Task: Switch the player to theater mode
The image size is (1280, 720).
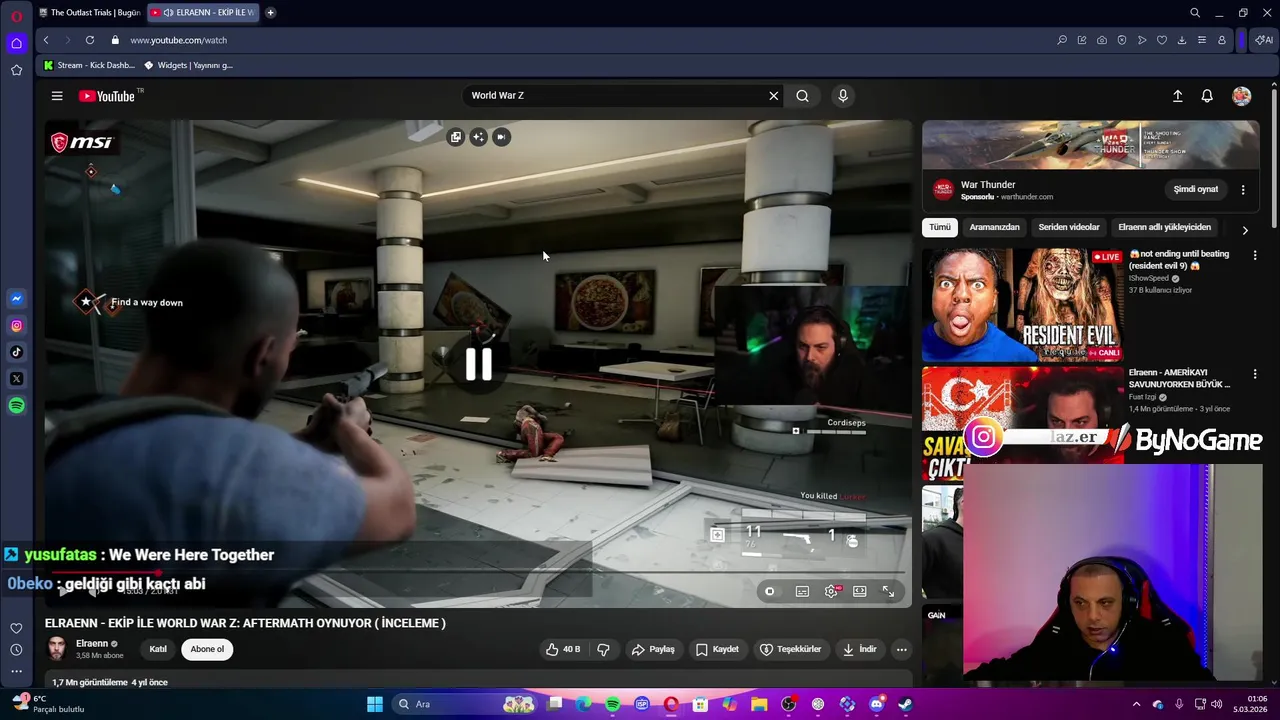Action: coord(859,591)
